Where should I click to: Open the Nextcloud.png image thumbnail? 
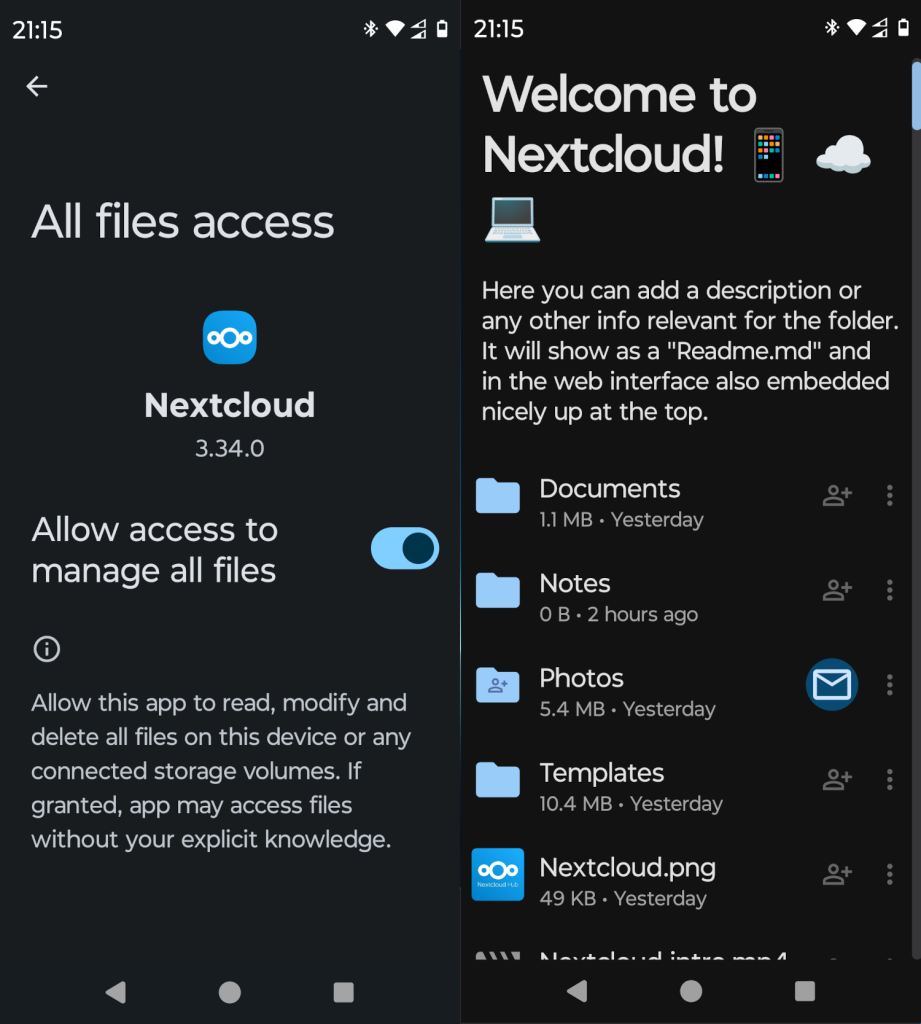coord(498,875)
